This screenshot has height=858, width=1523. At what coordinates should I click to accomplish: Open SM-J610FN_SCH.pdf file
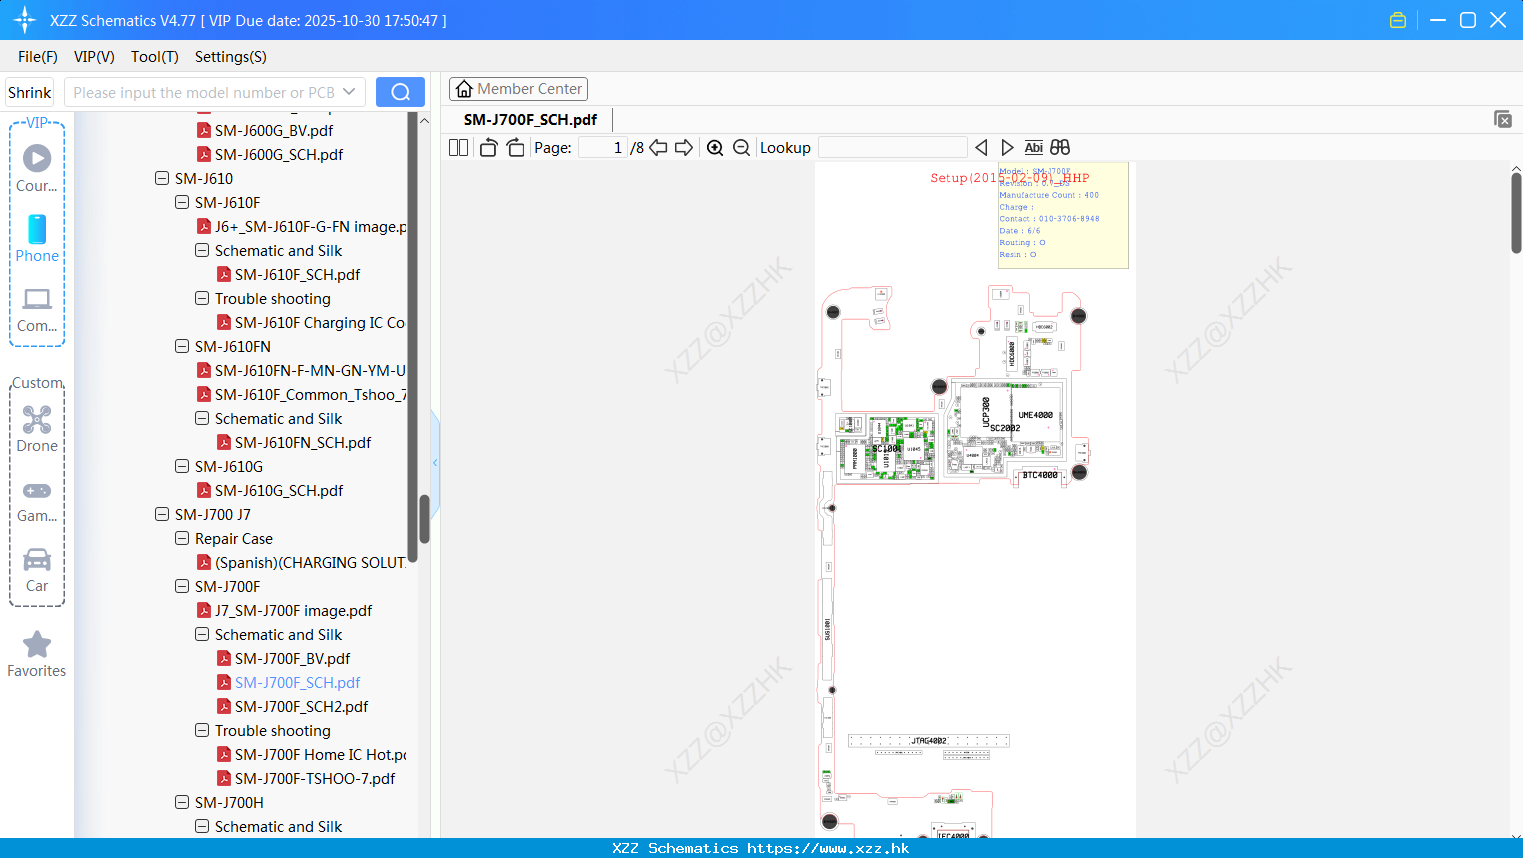(x=303, y=443)
